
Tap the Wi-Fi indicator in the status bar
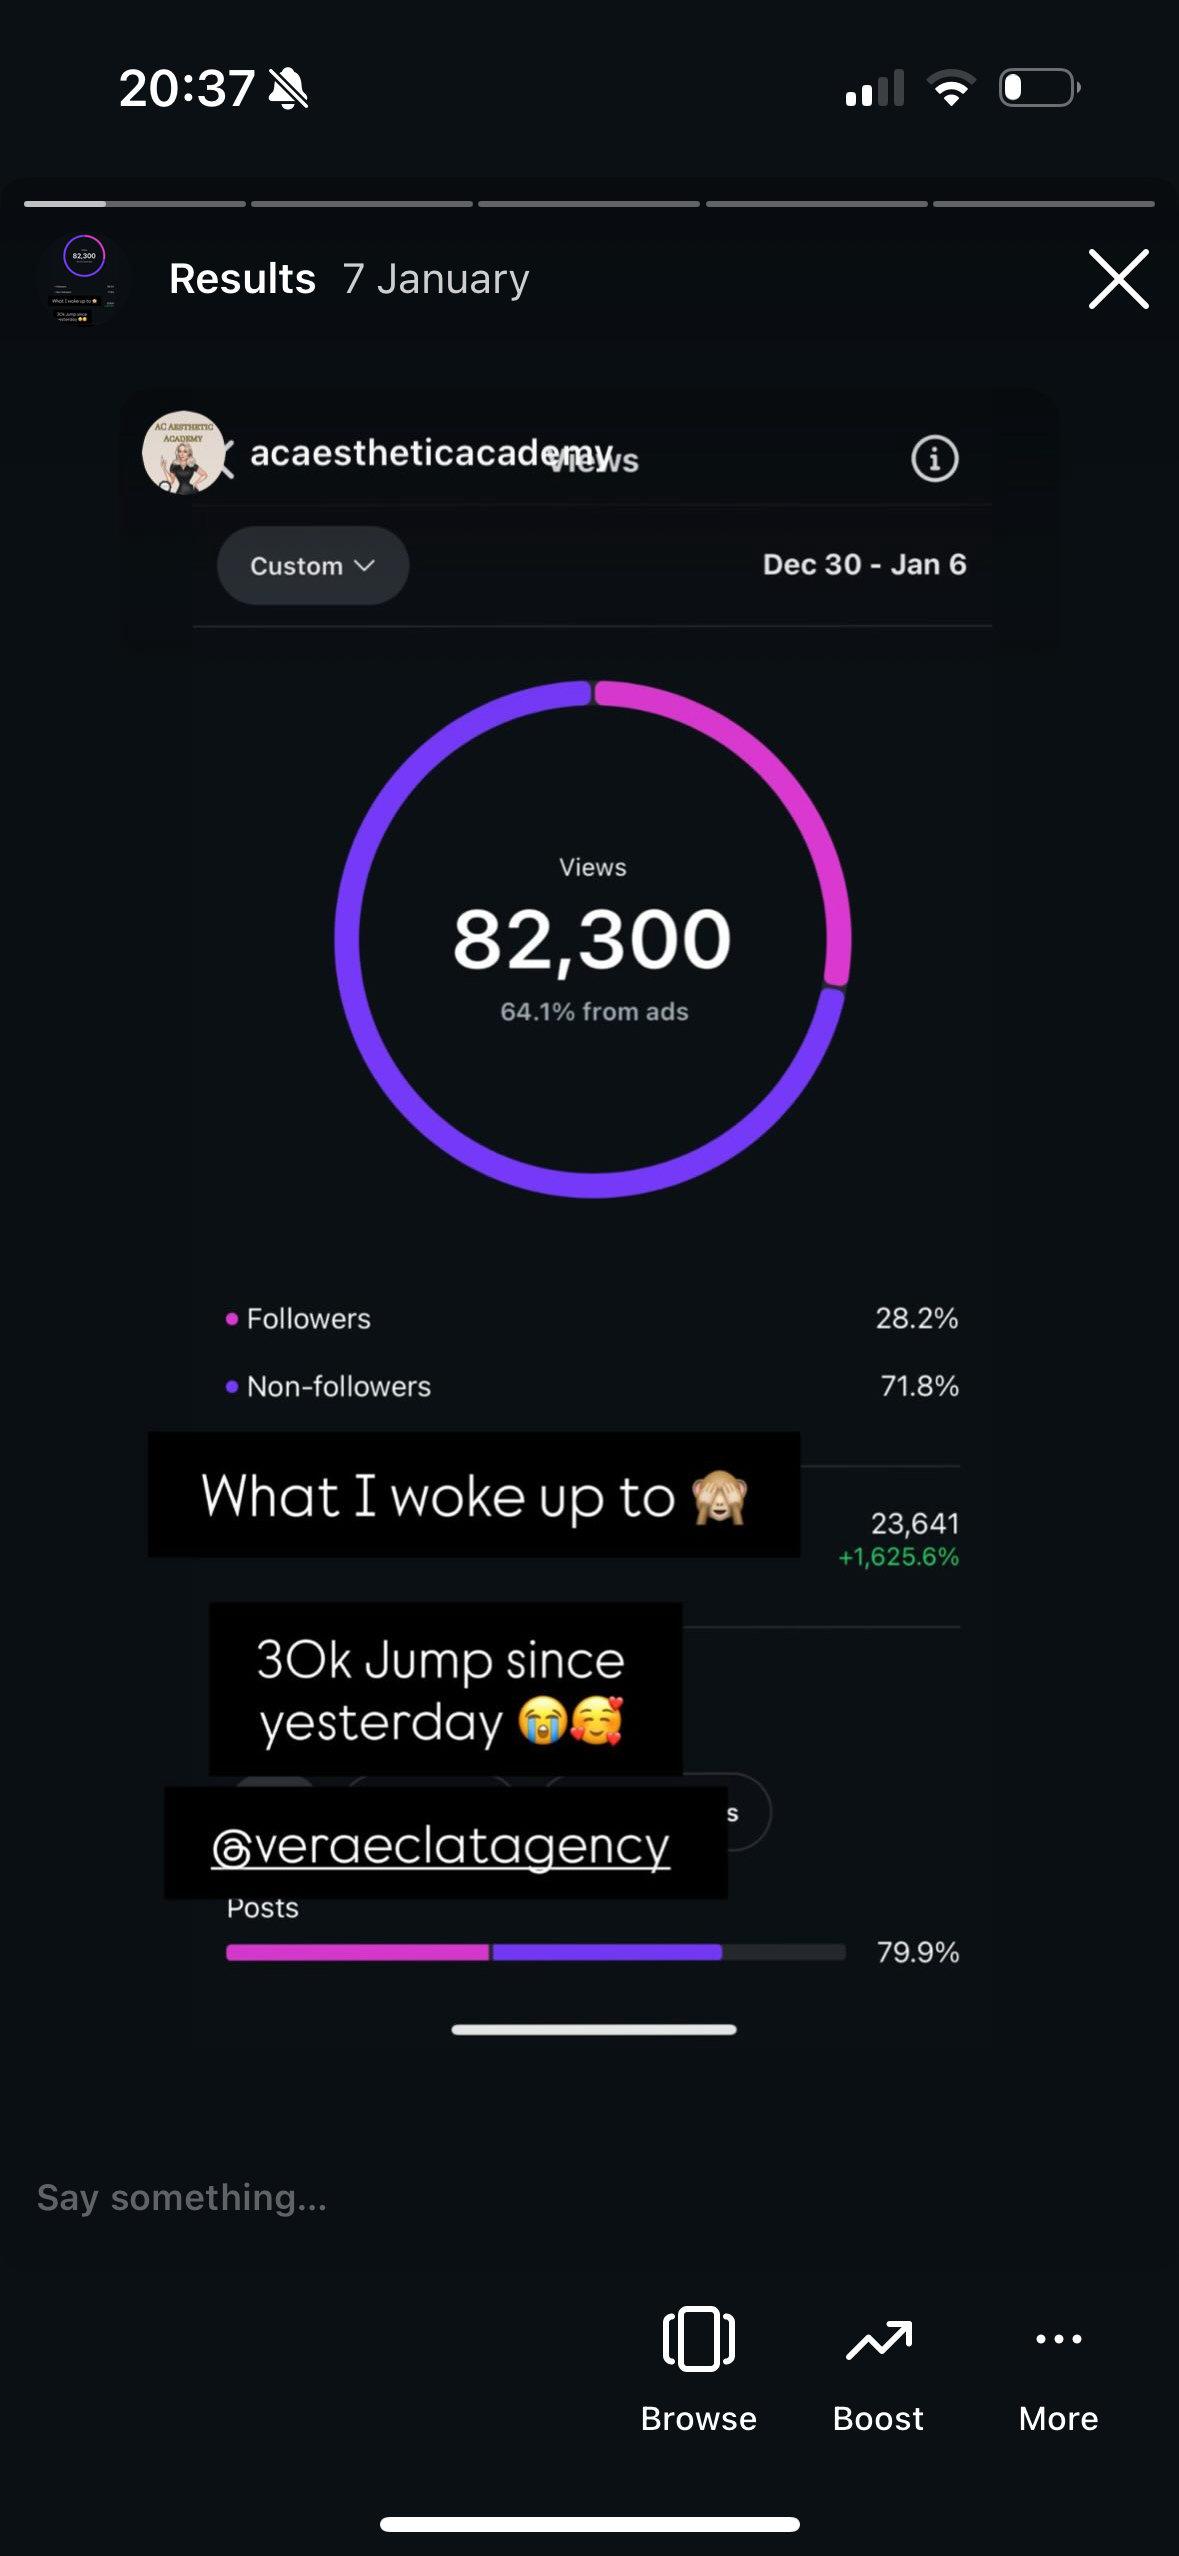pos(951,88)
